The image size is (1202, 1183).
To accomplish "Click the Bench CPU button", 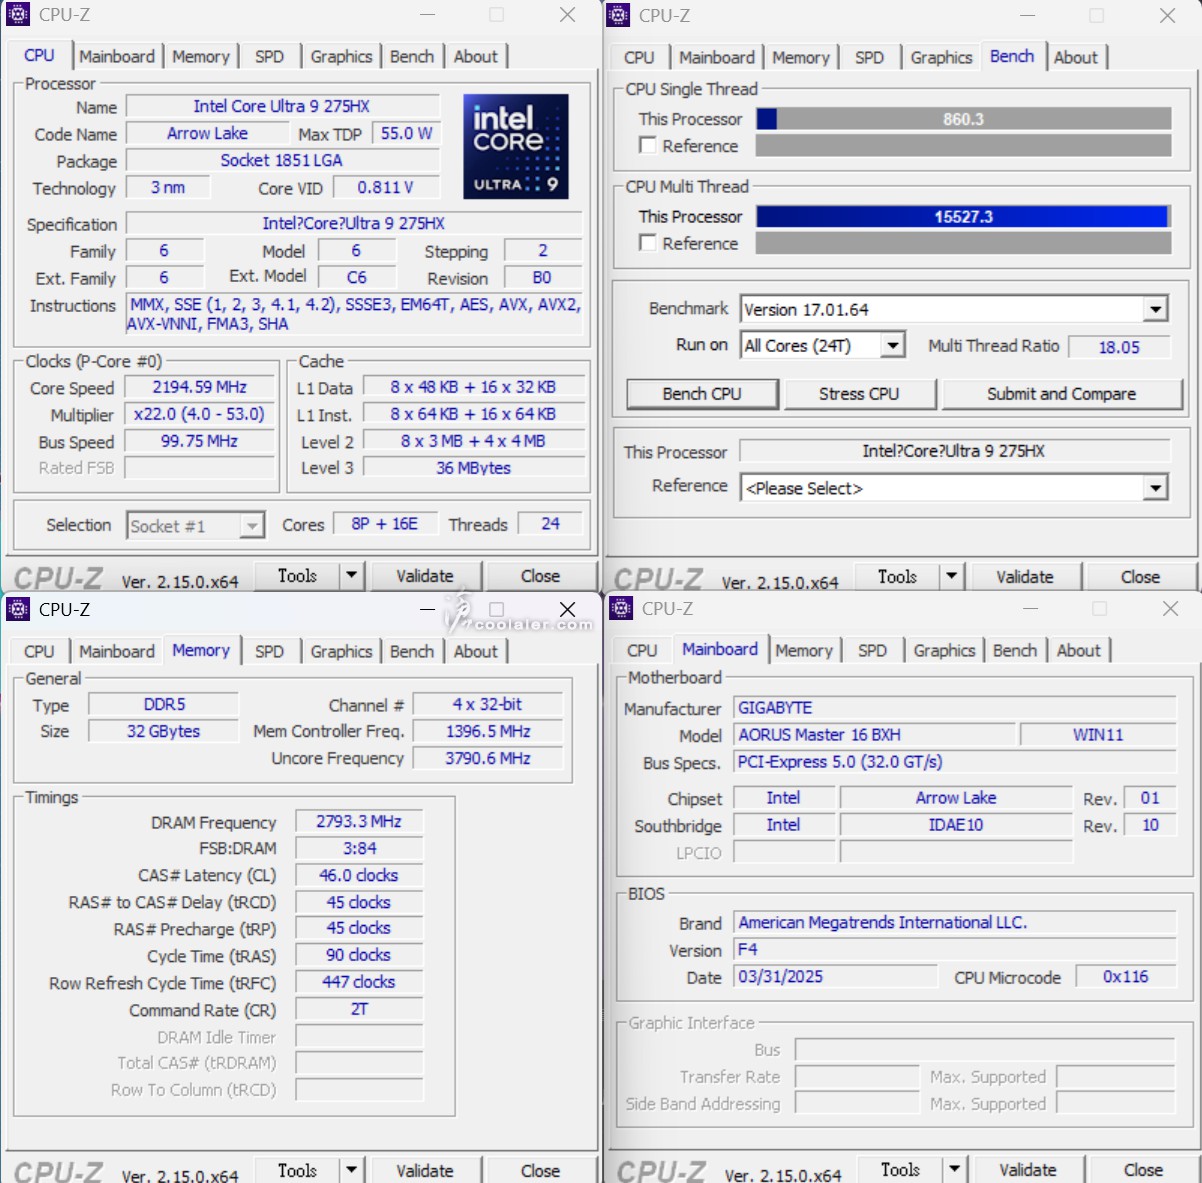I will point(702,394).
